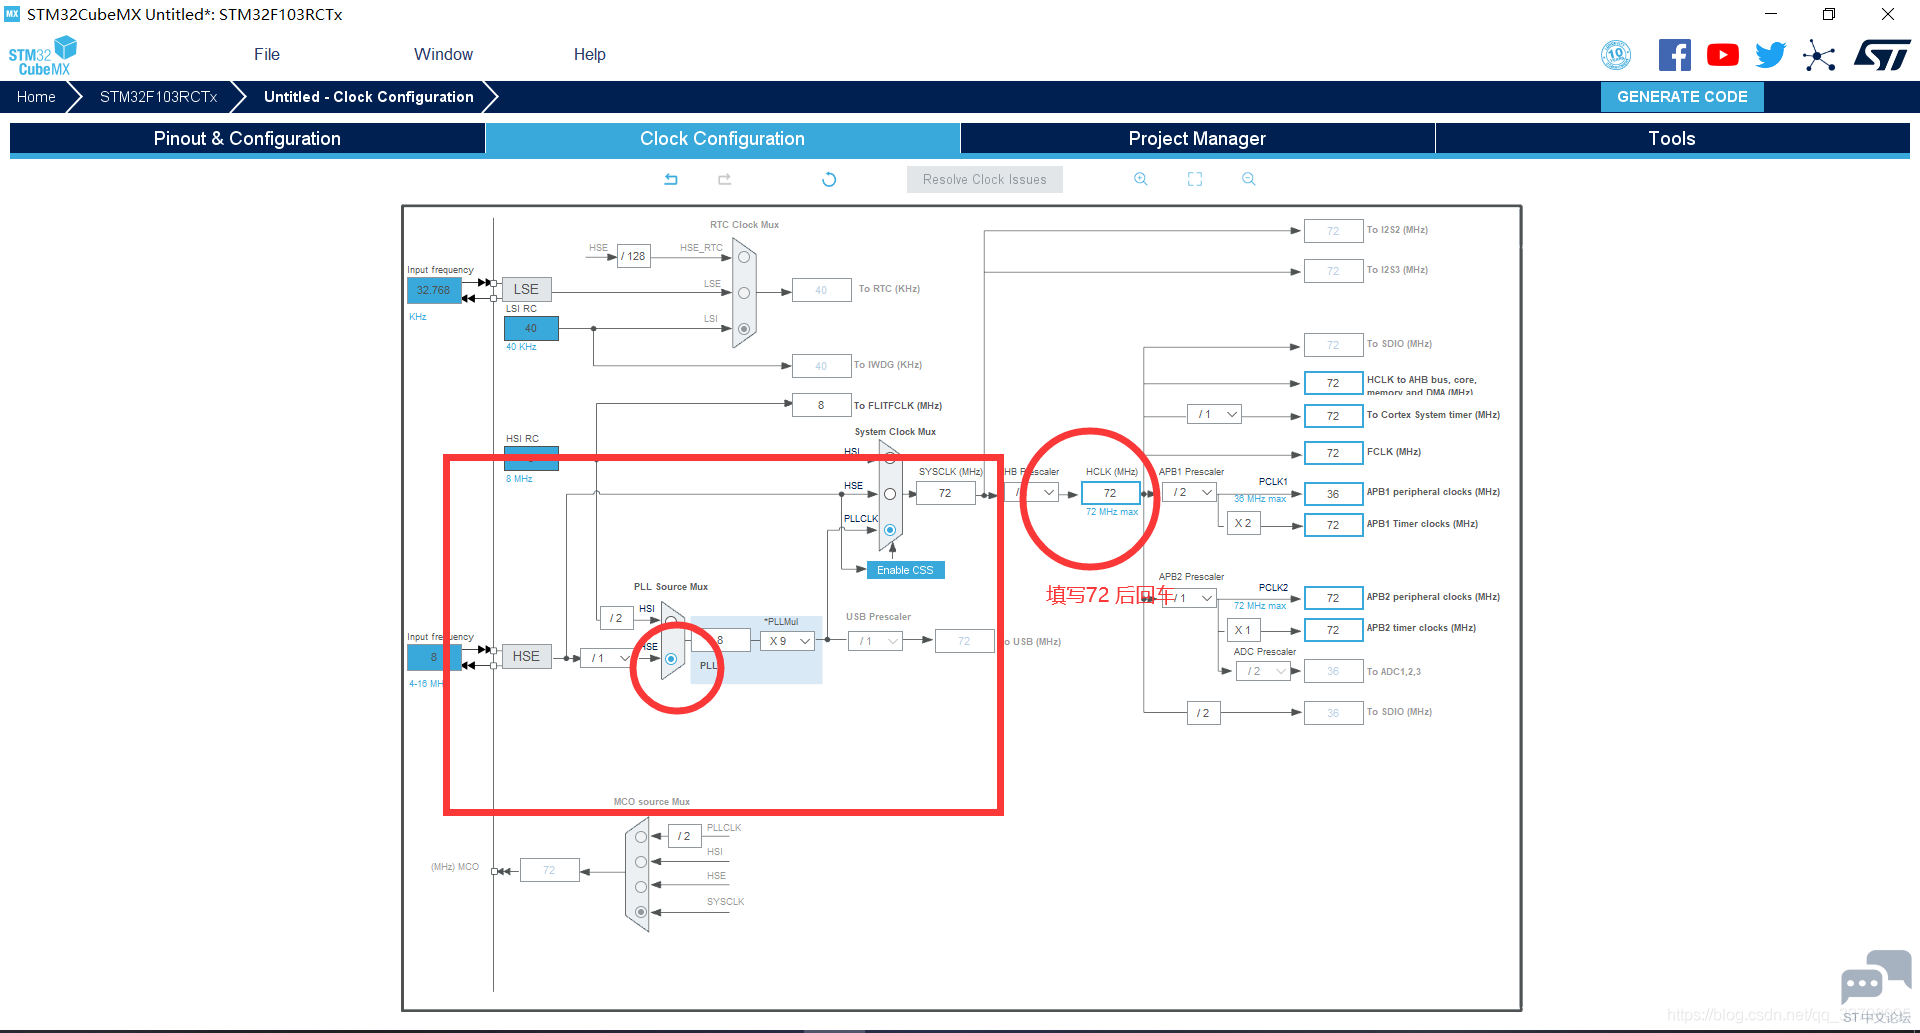1920x1033 pixels.
Task: Click the STM32CubeMX logo icon
Action: pyautogui.click(x=42, y=55)
